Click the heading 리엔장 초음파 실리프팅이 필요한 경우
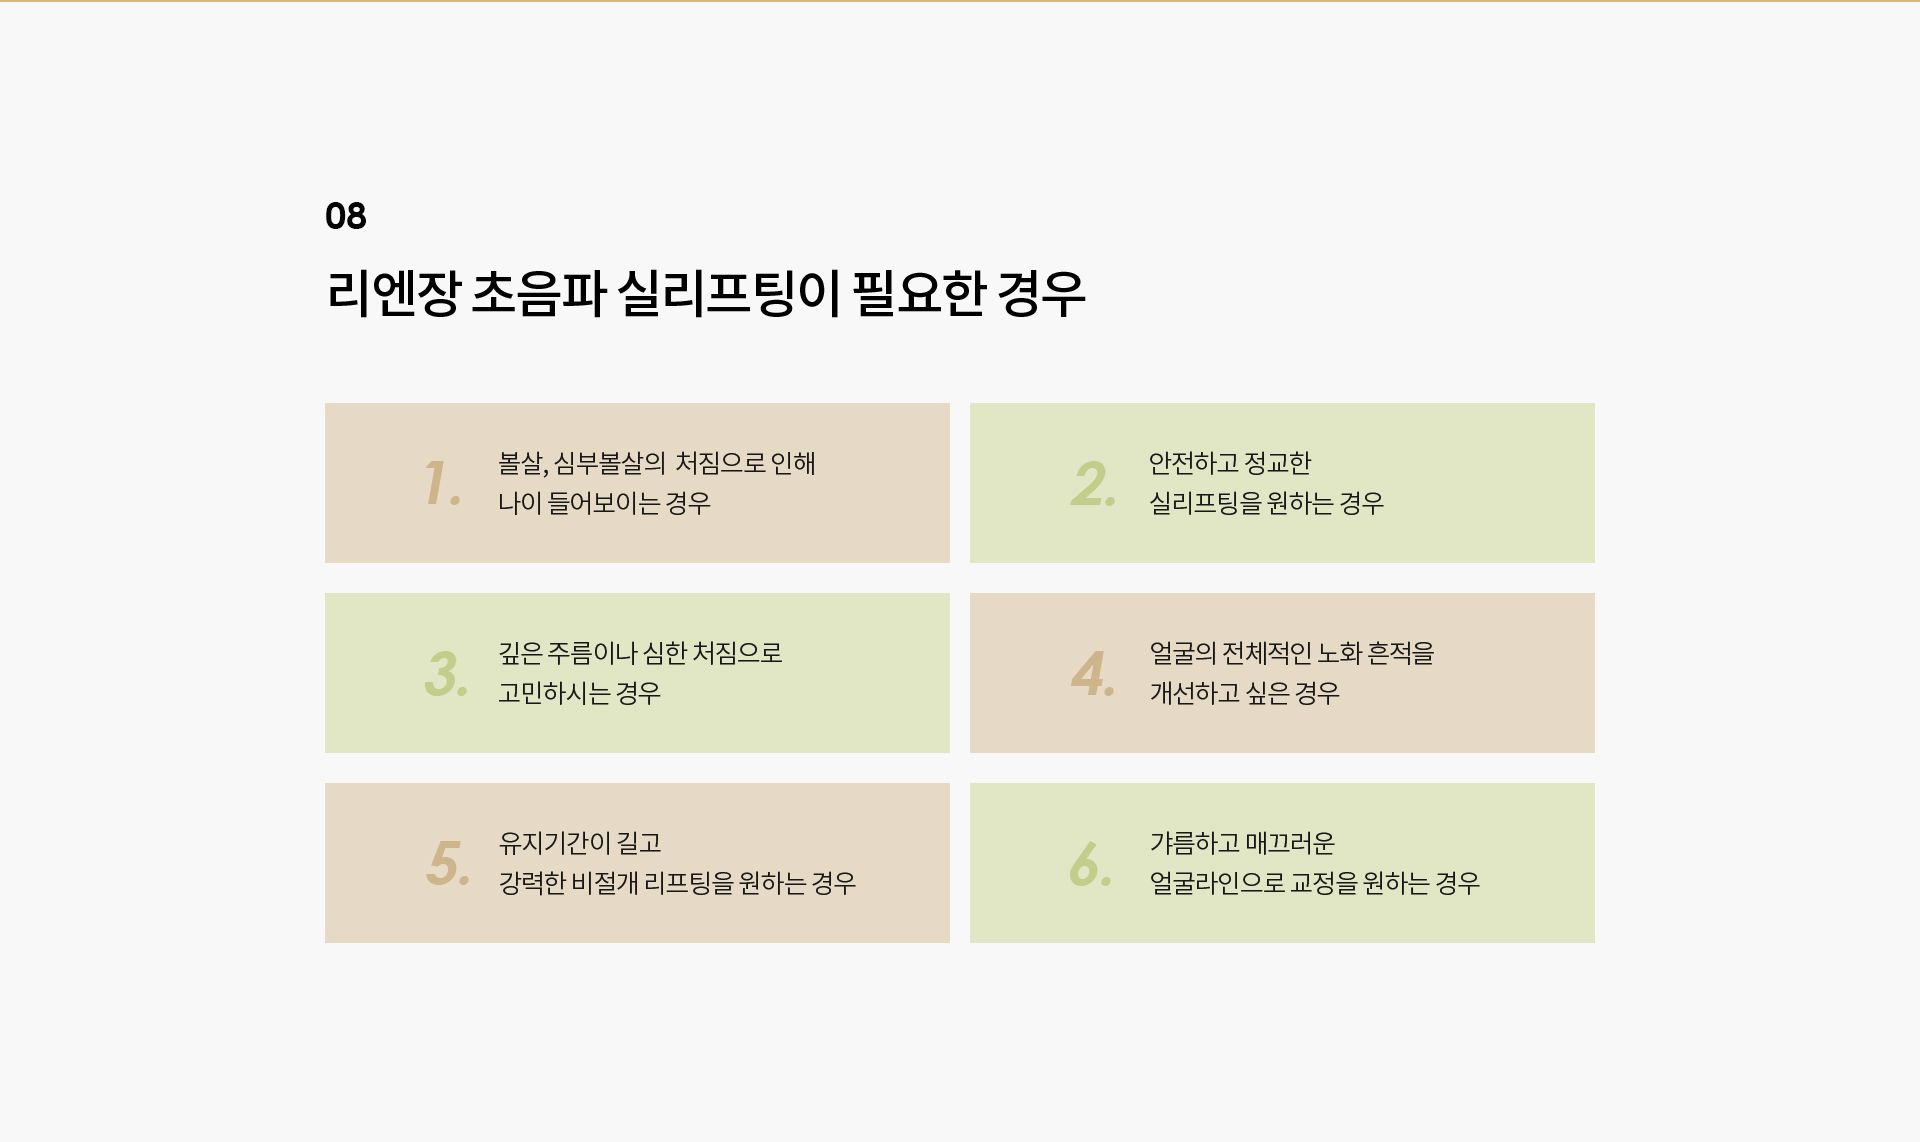 point(705,293)
